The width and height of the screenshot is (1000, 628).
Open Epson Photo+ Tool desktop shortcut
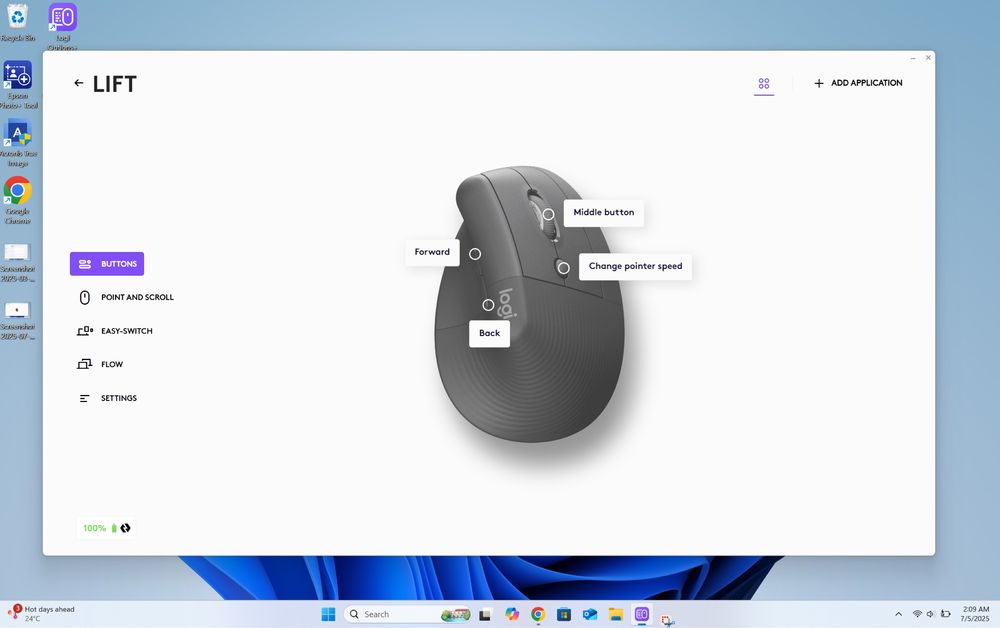point(18,84)
